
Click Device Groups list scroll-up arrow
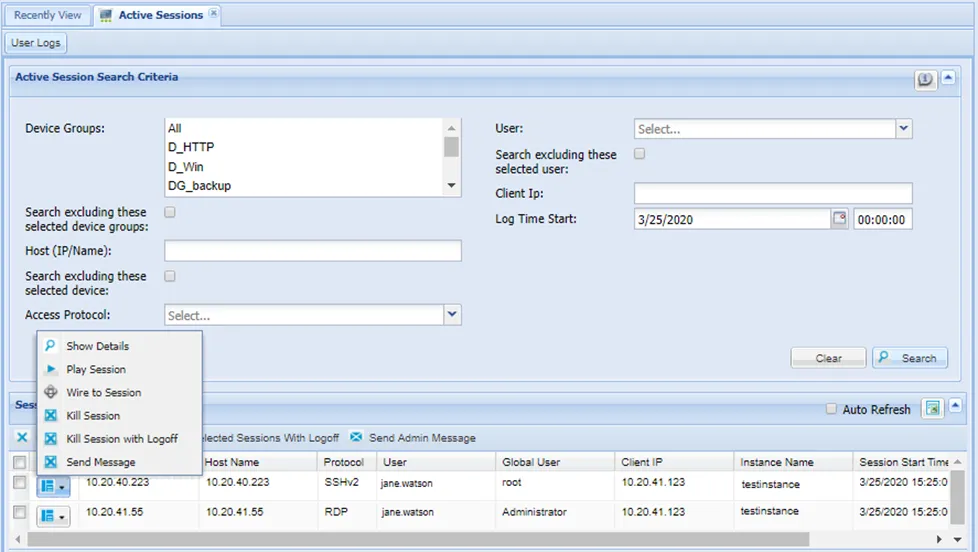pyautogui.click(x=452, y=127)
